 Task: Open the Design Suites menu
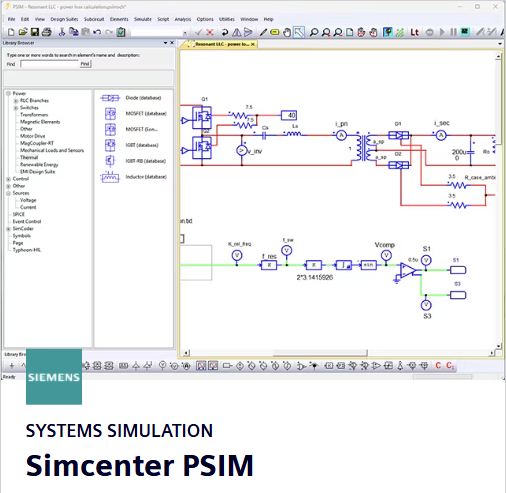pyautogui.click(x=64, y=19)
